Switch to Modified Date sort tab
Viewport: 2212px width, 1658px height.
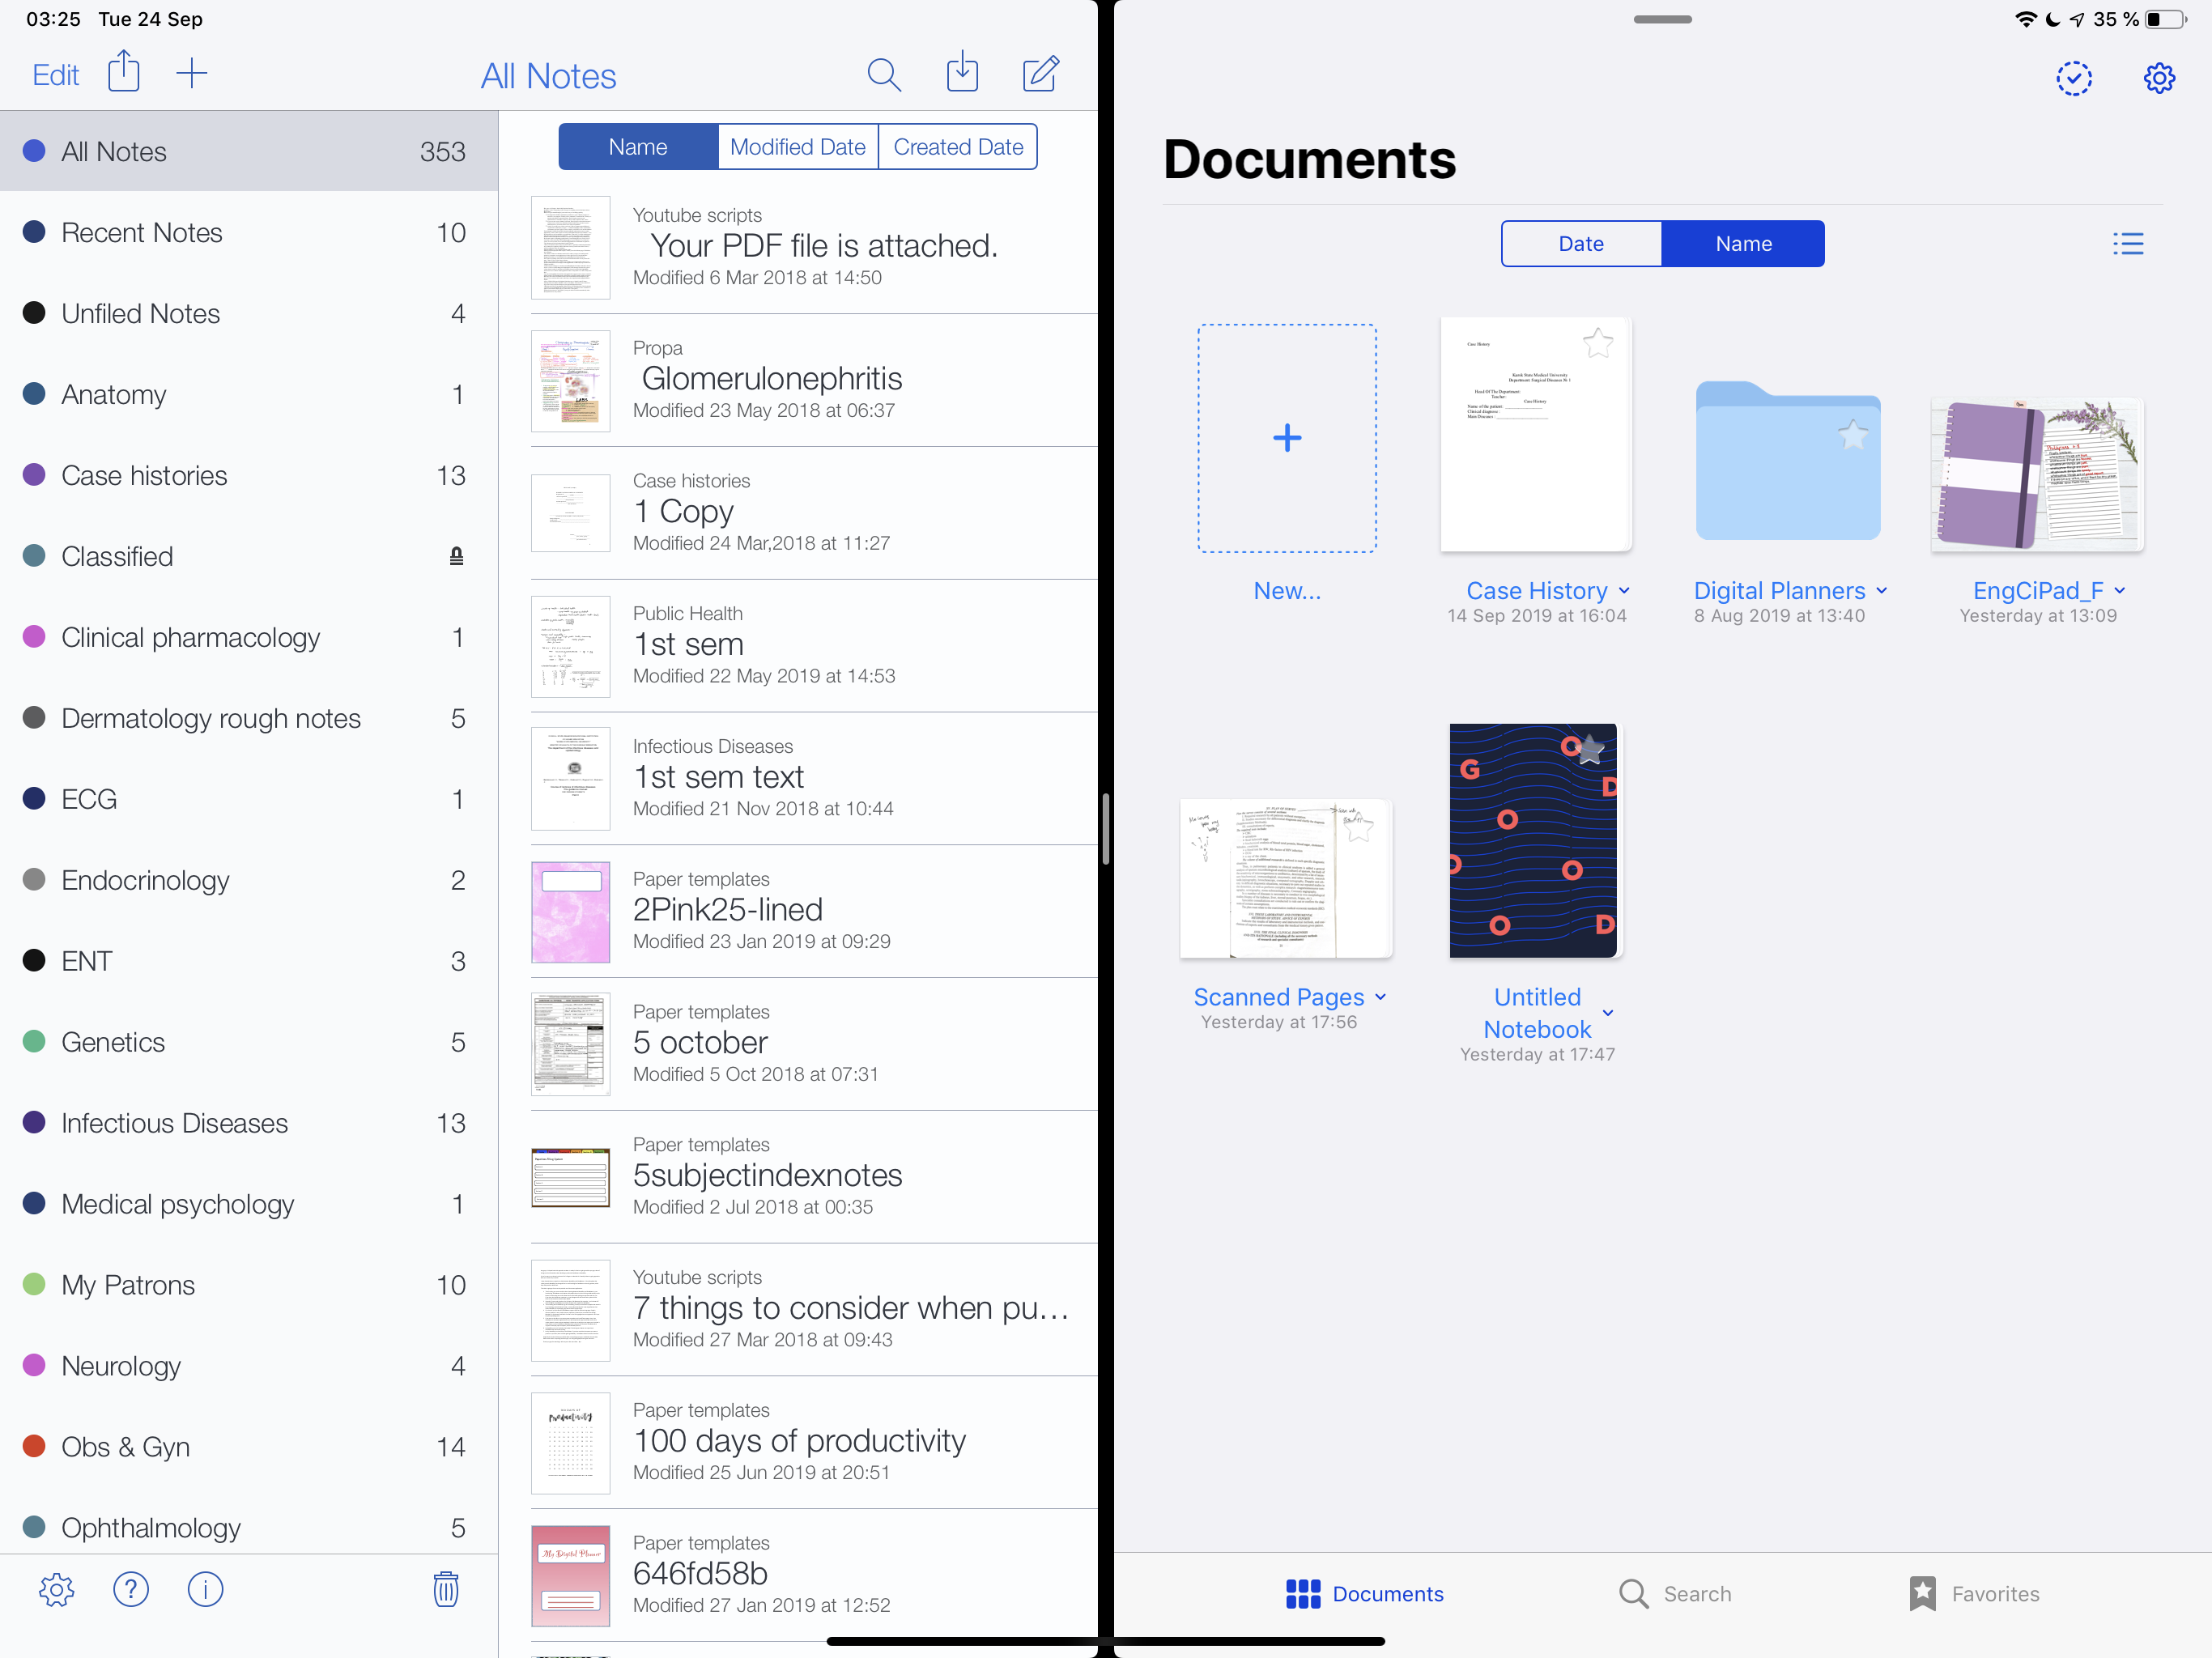tap(799, 145)
